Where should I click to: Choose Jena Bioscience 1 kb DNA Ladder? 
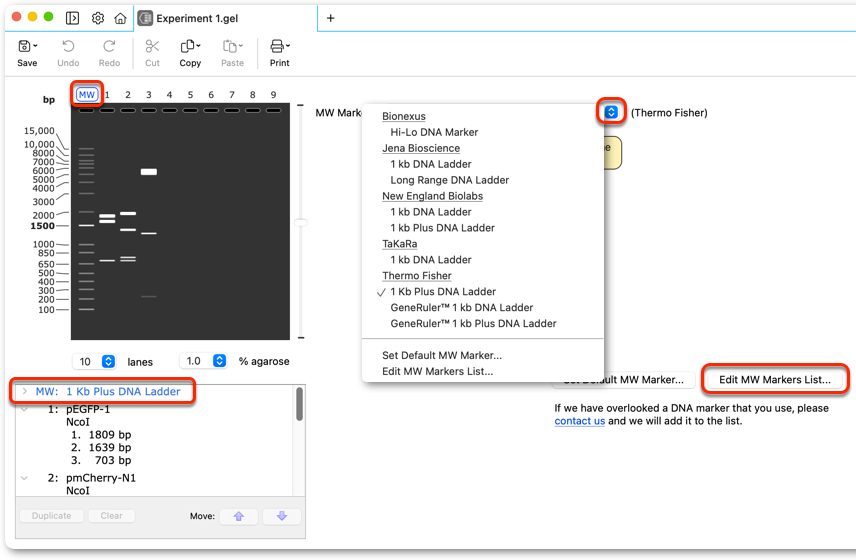(x=431, y=164)
